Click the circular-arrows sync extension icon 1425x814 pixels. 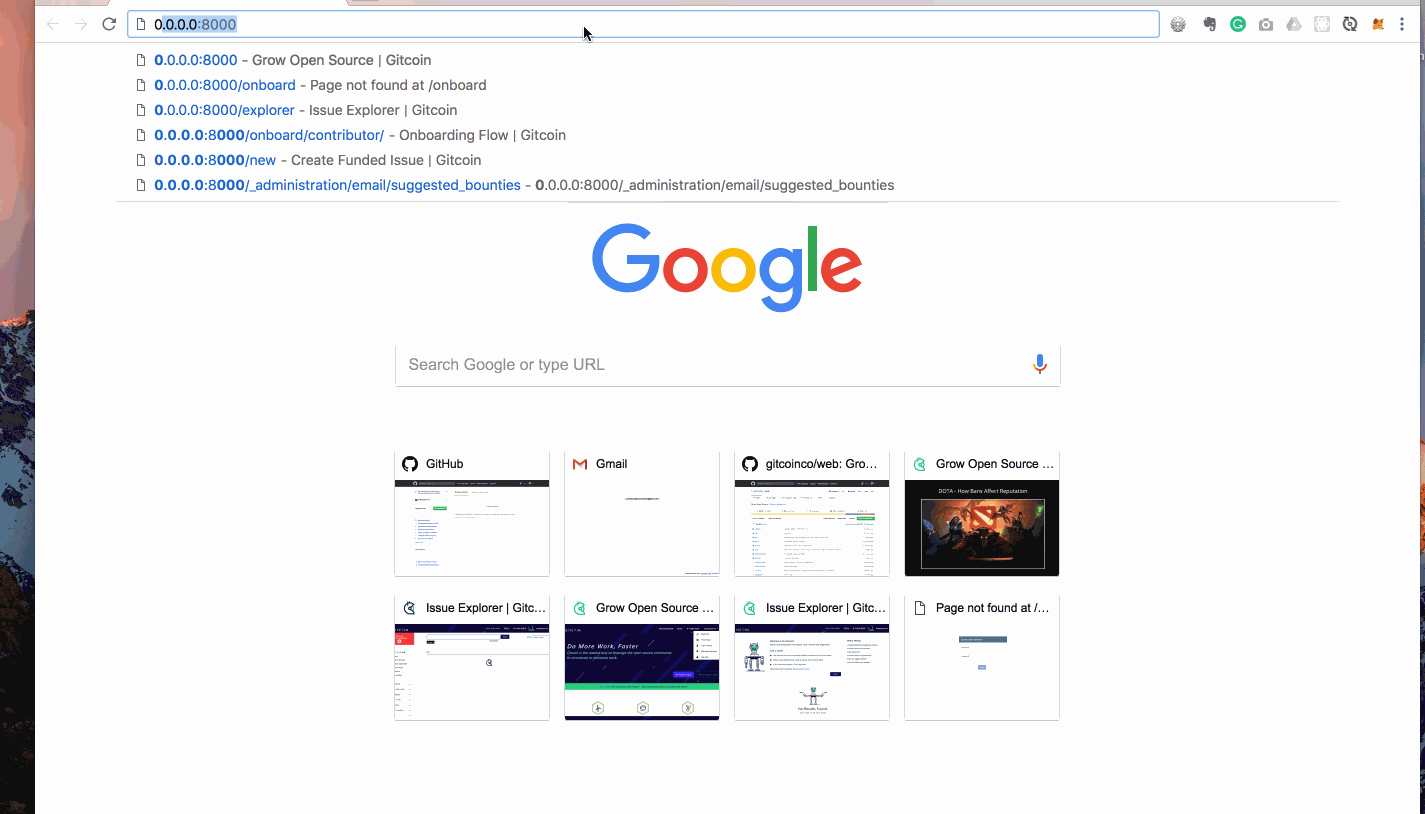point(1350,24)
